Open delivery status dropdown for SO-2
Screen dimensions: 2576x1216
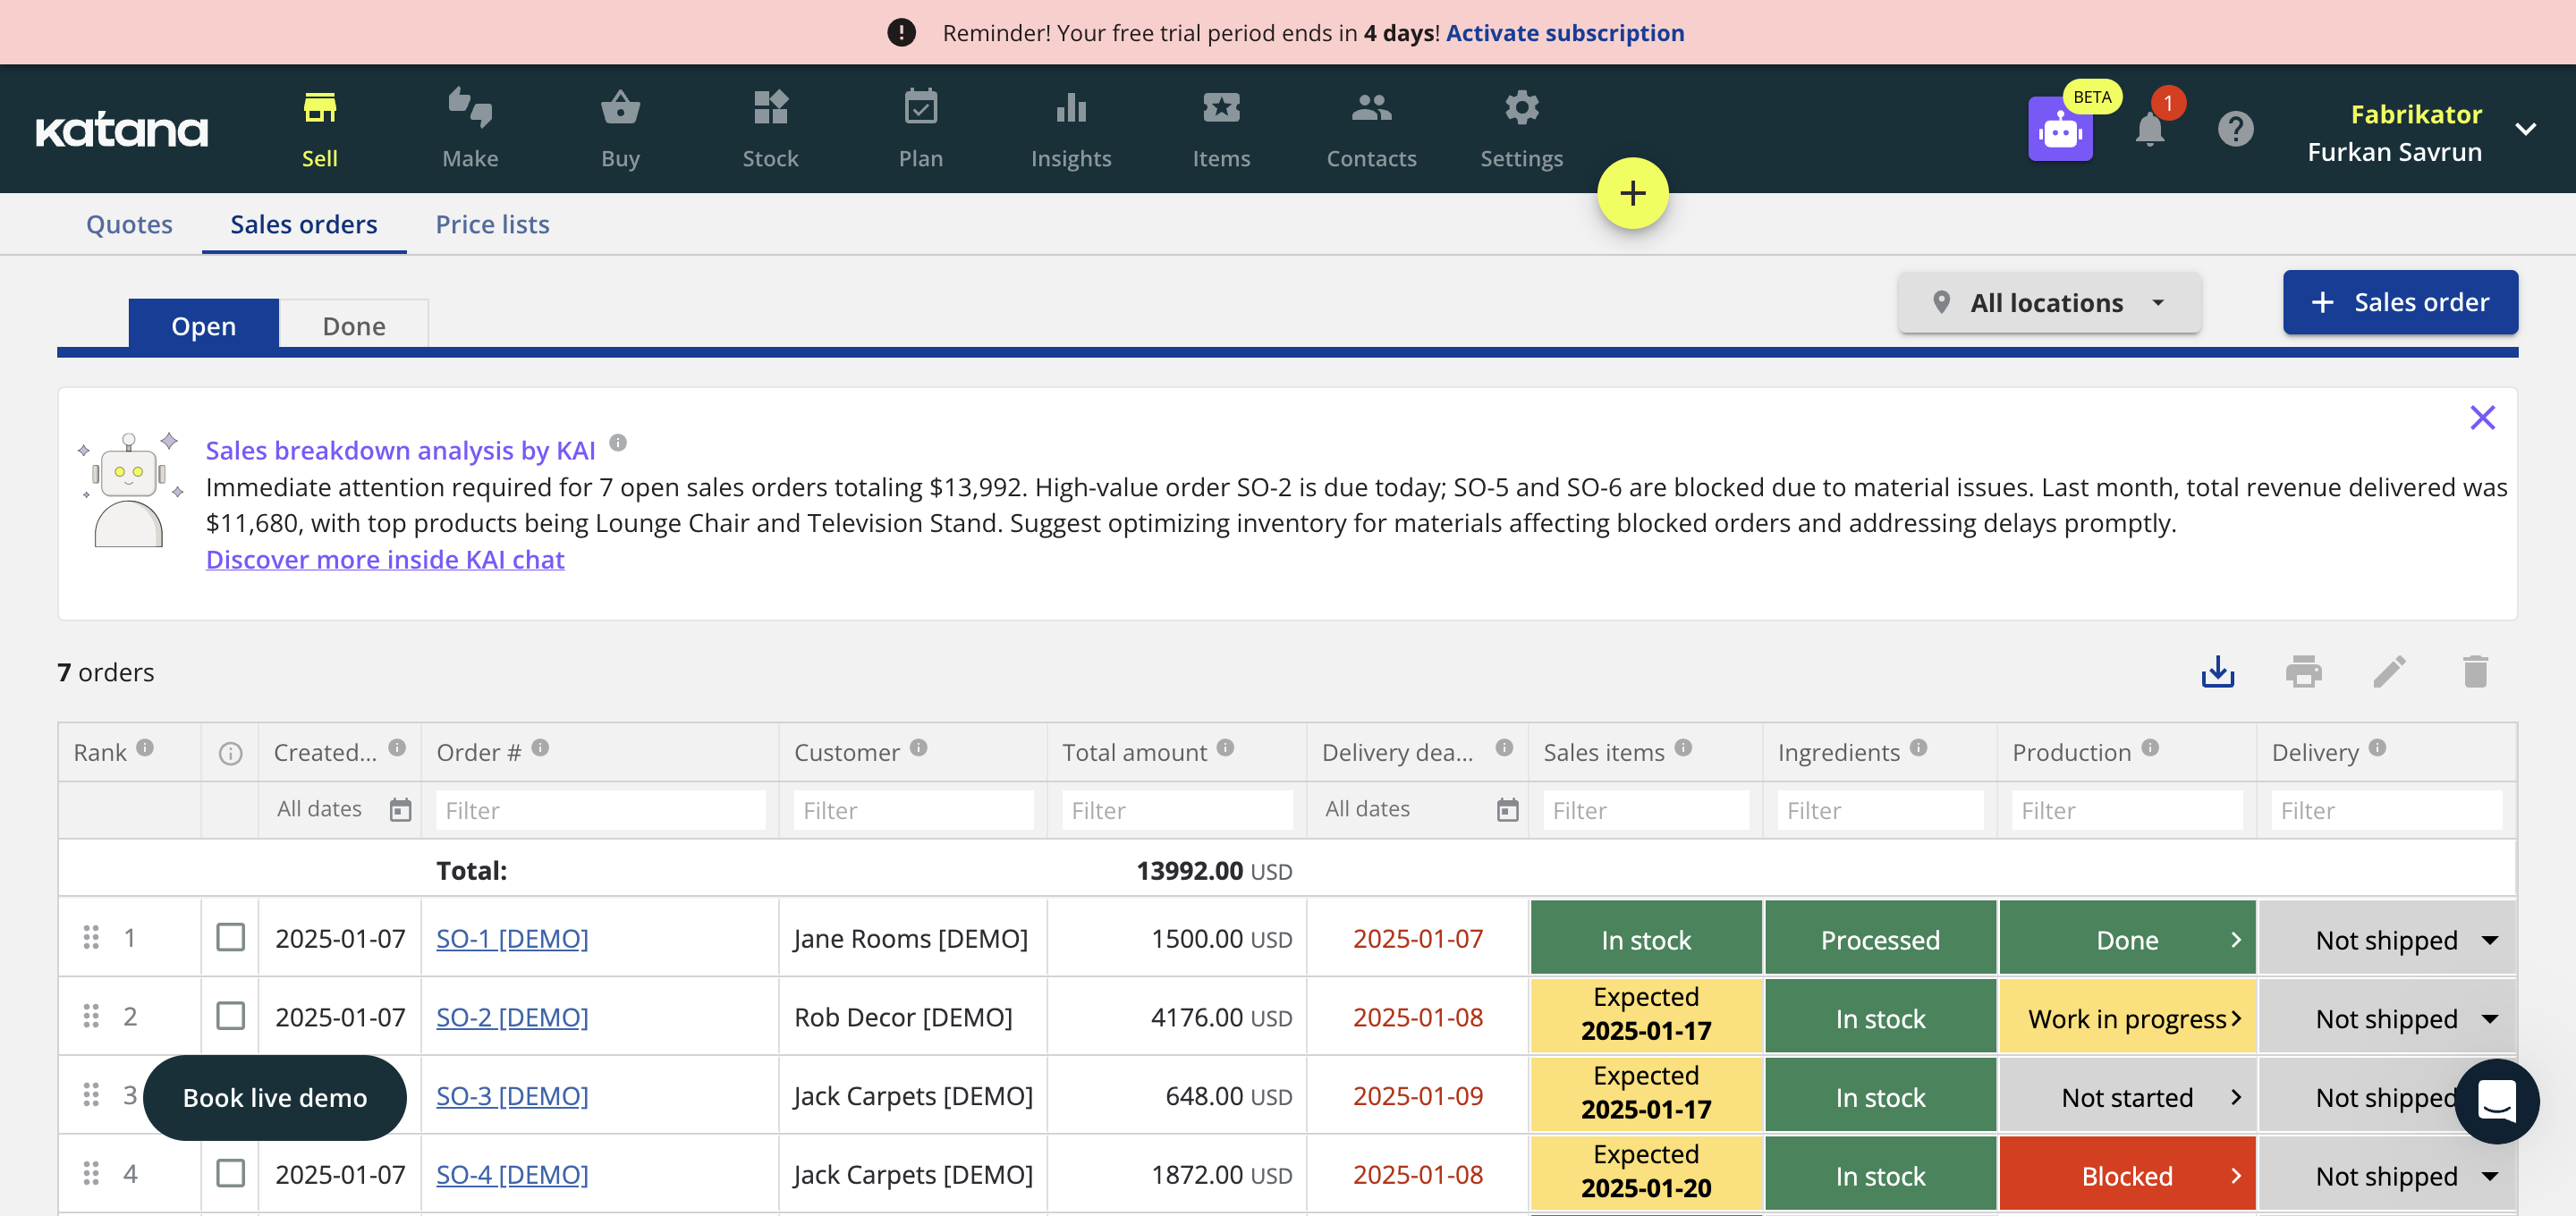pos(2490,1019)
